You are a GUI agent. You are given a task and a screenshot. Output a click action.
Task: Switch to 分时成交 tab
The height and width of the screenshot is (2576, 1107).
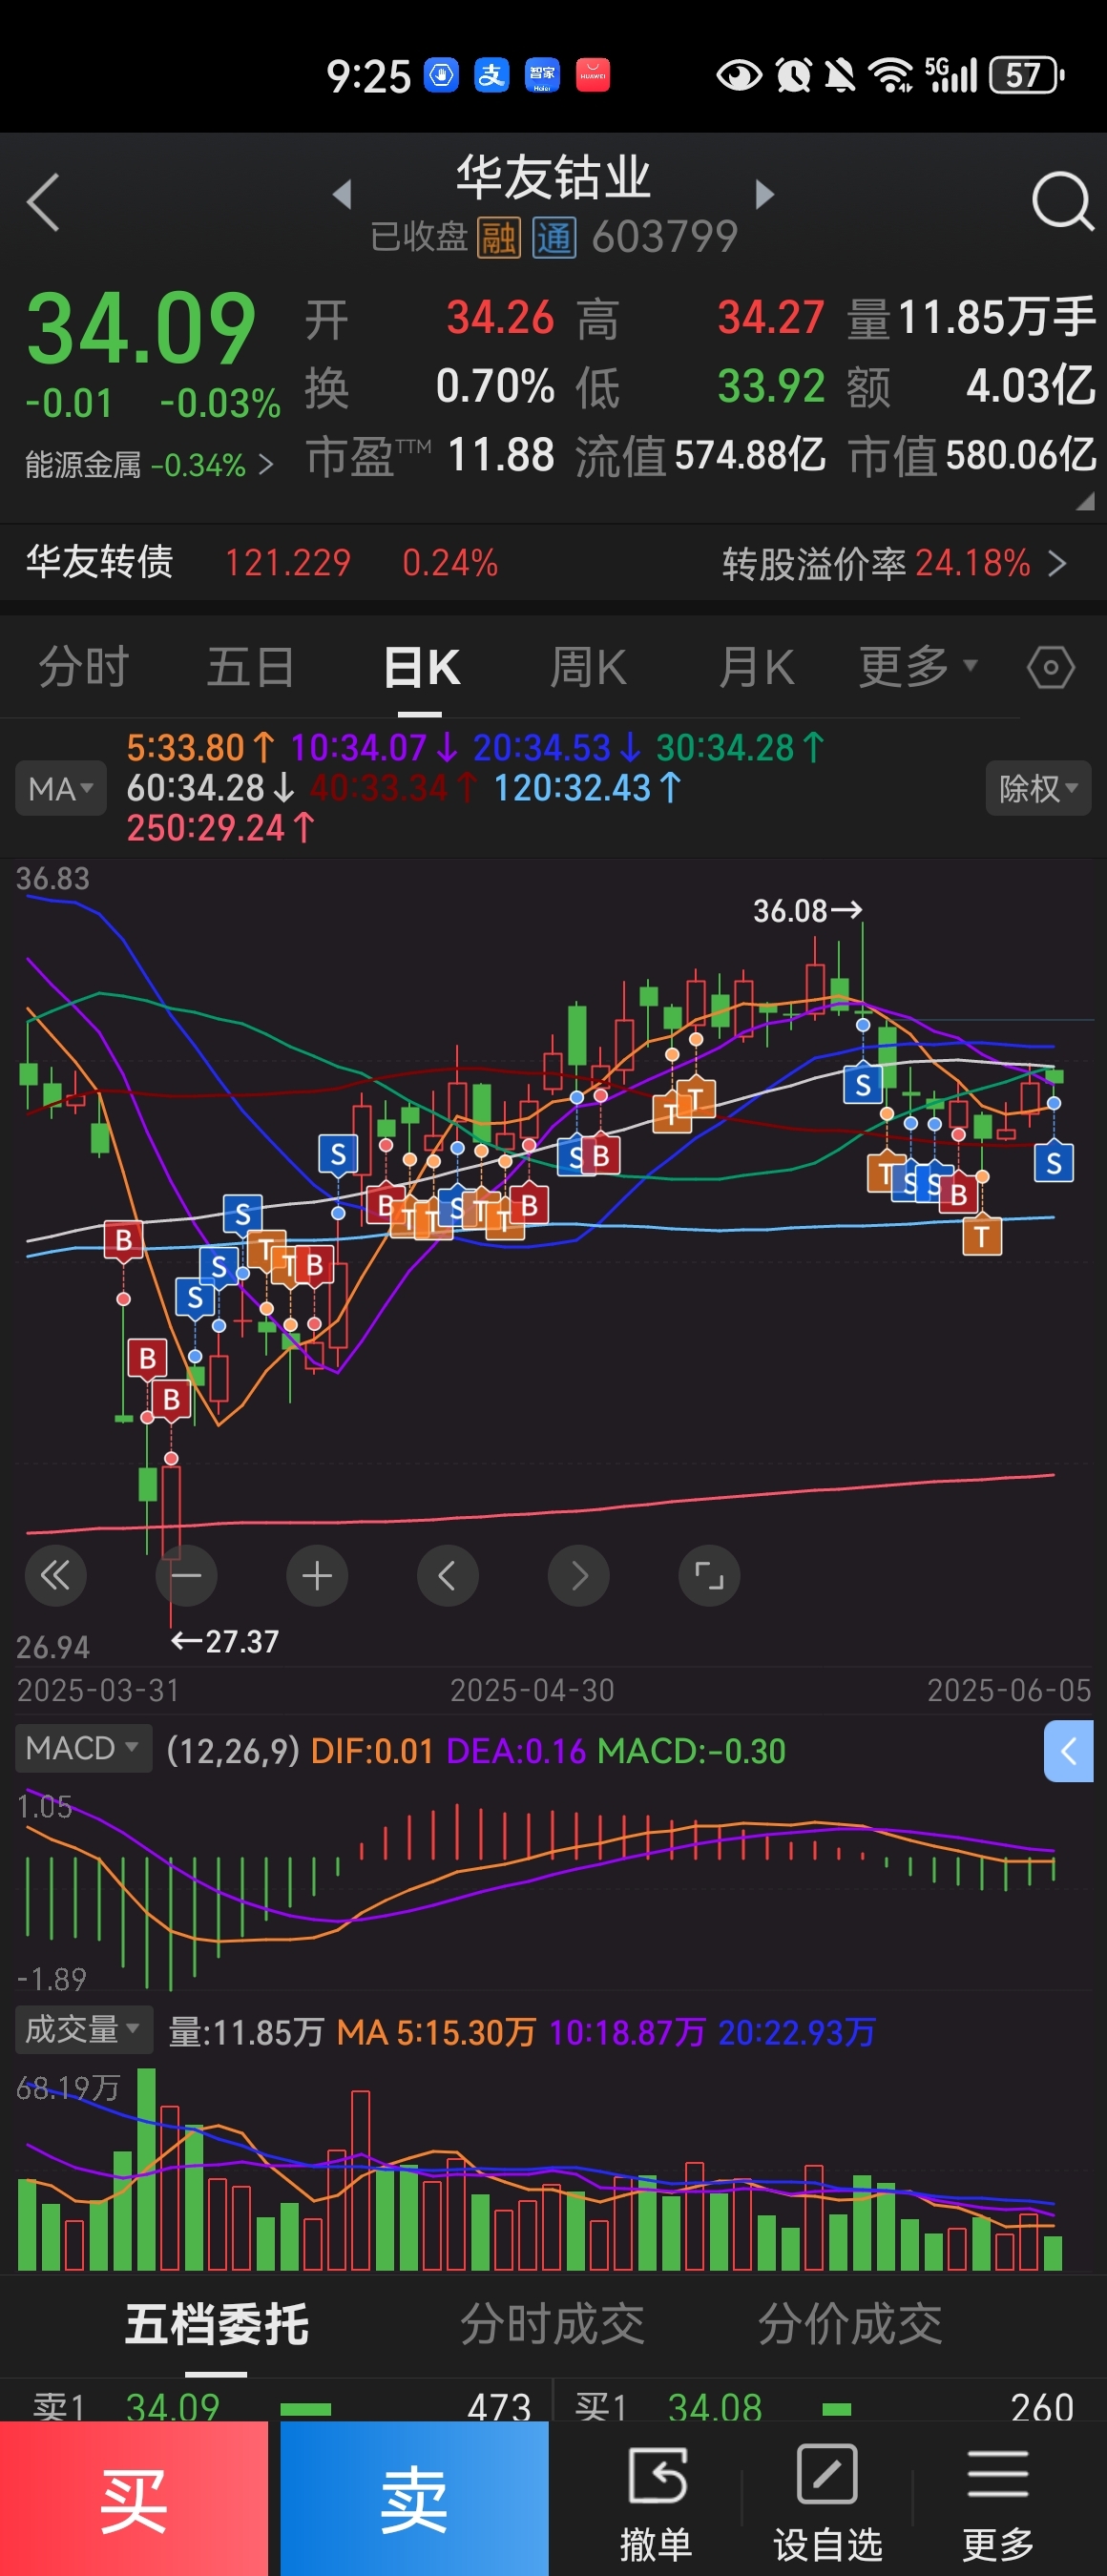coord(552,2324)
